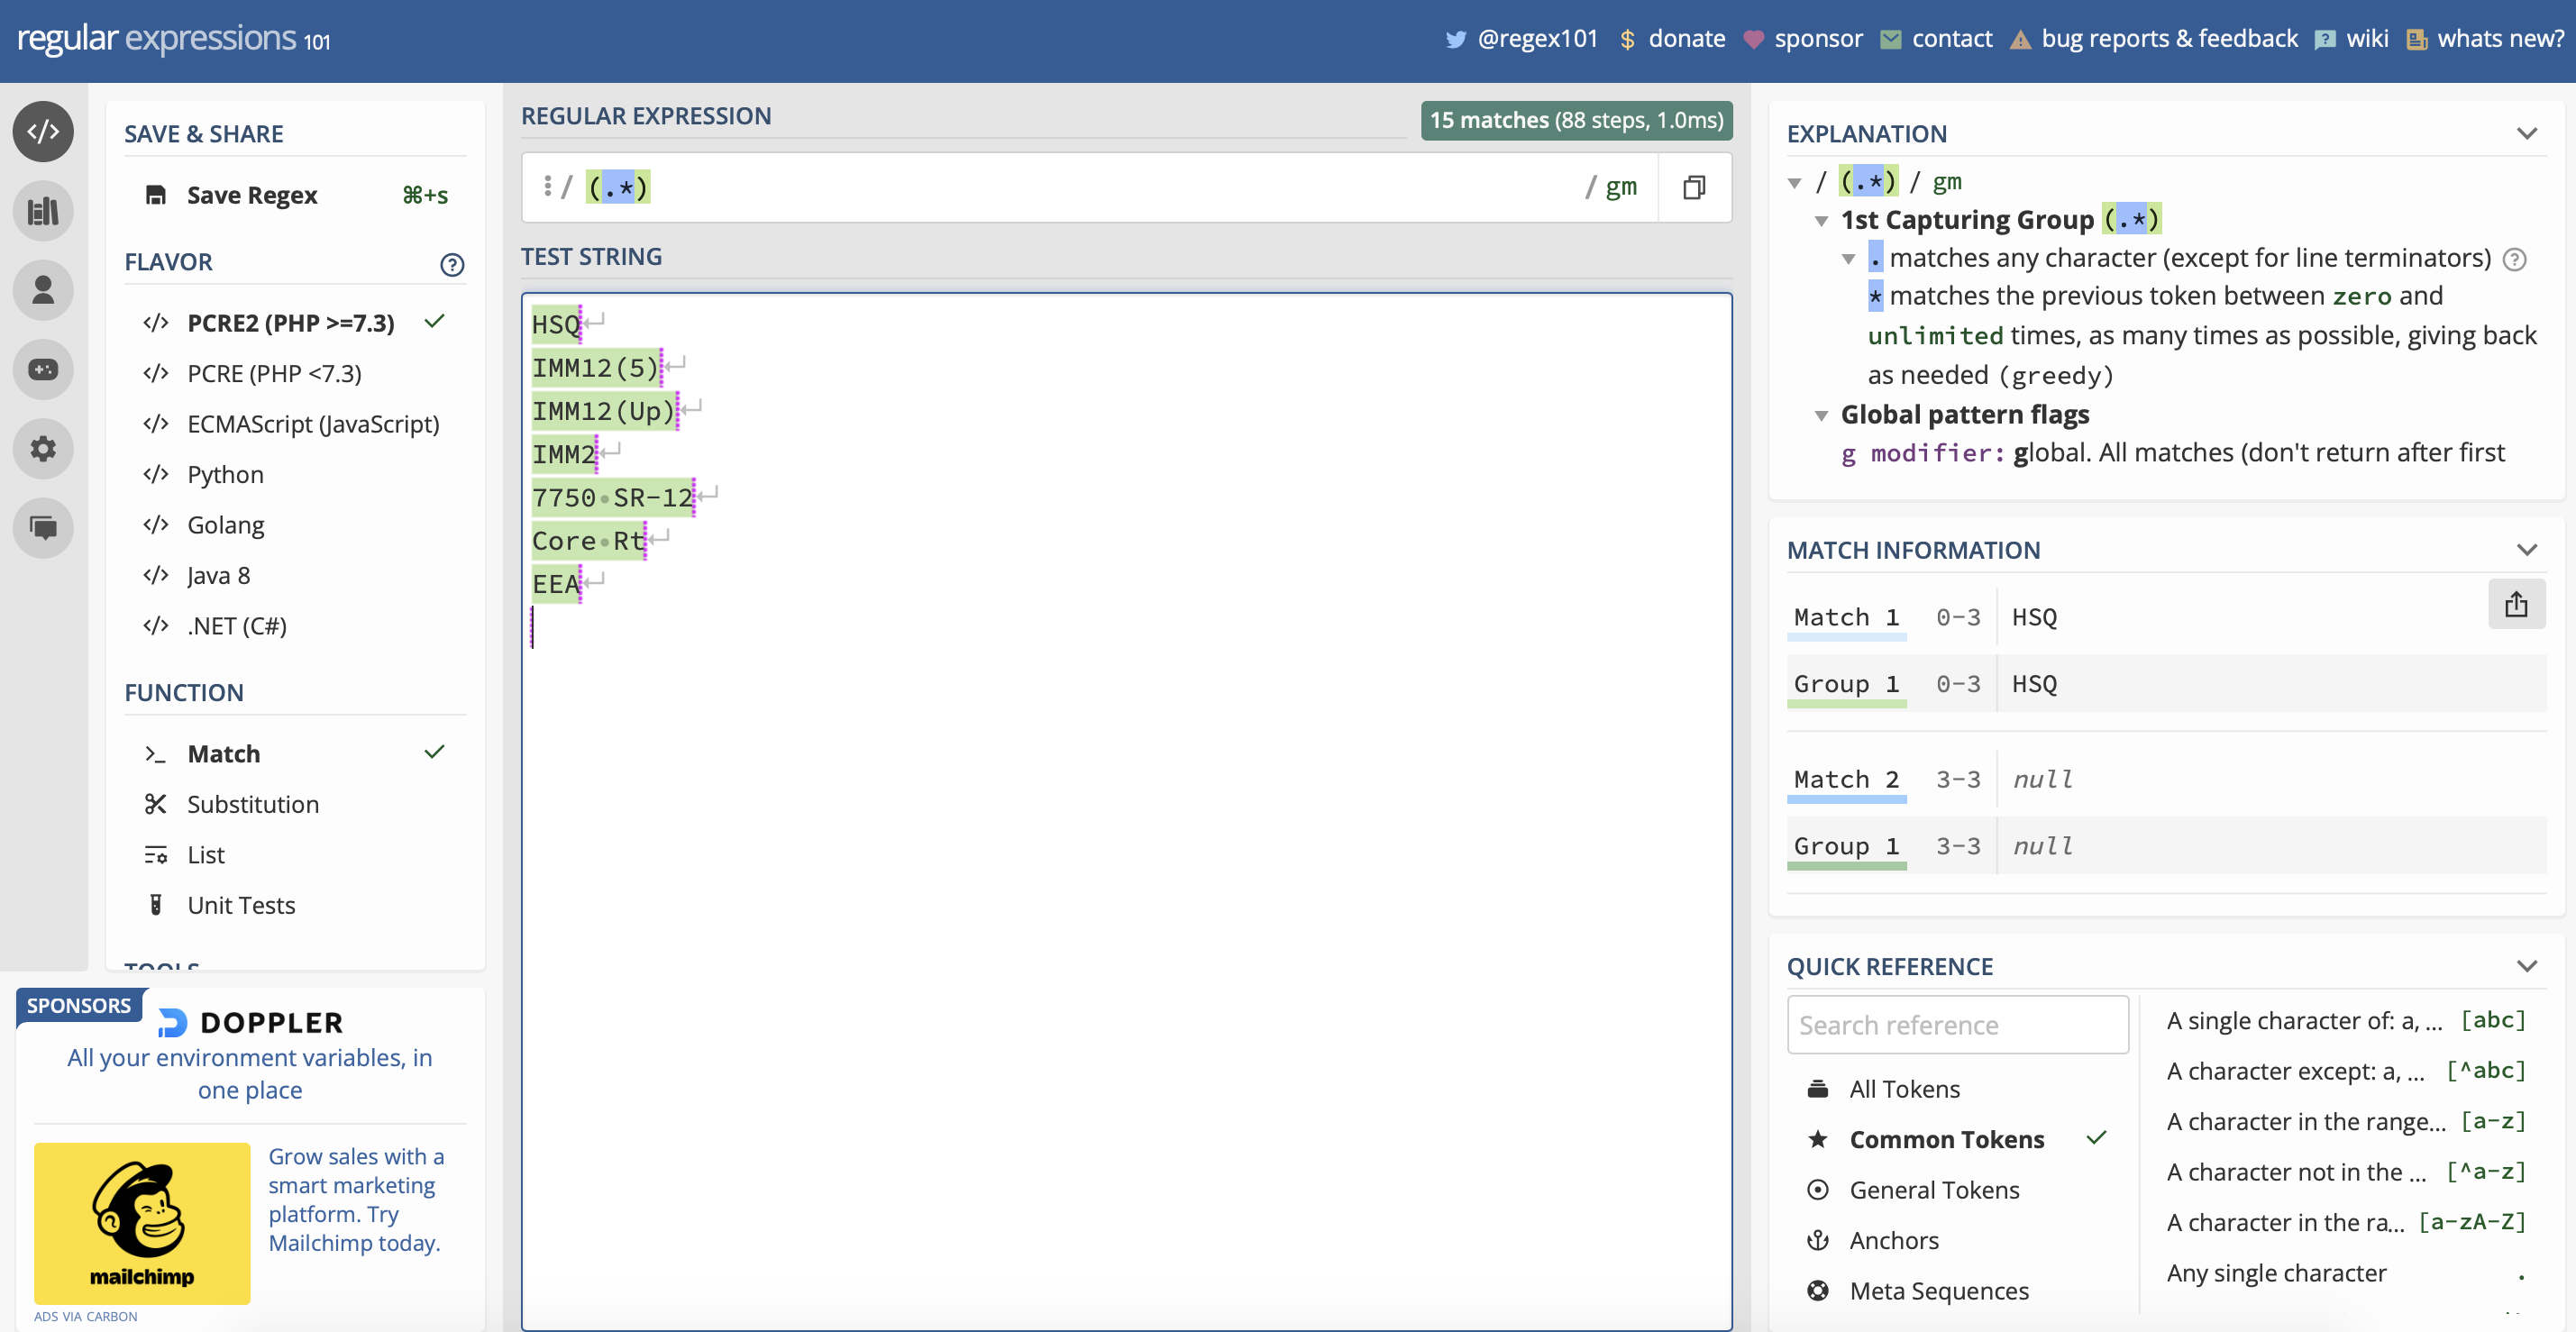Image resolution: width=2576 pixels, height=1332 pixels.
Task: Open the regex library sidebar icon
Action: 43,211
